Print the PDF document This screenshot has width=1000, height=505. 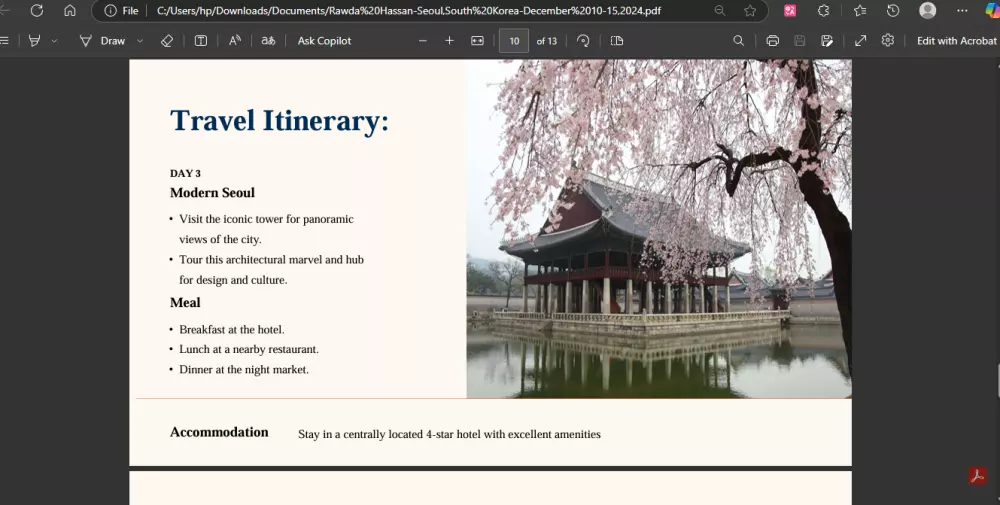pos(772,41)
